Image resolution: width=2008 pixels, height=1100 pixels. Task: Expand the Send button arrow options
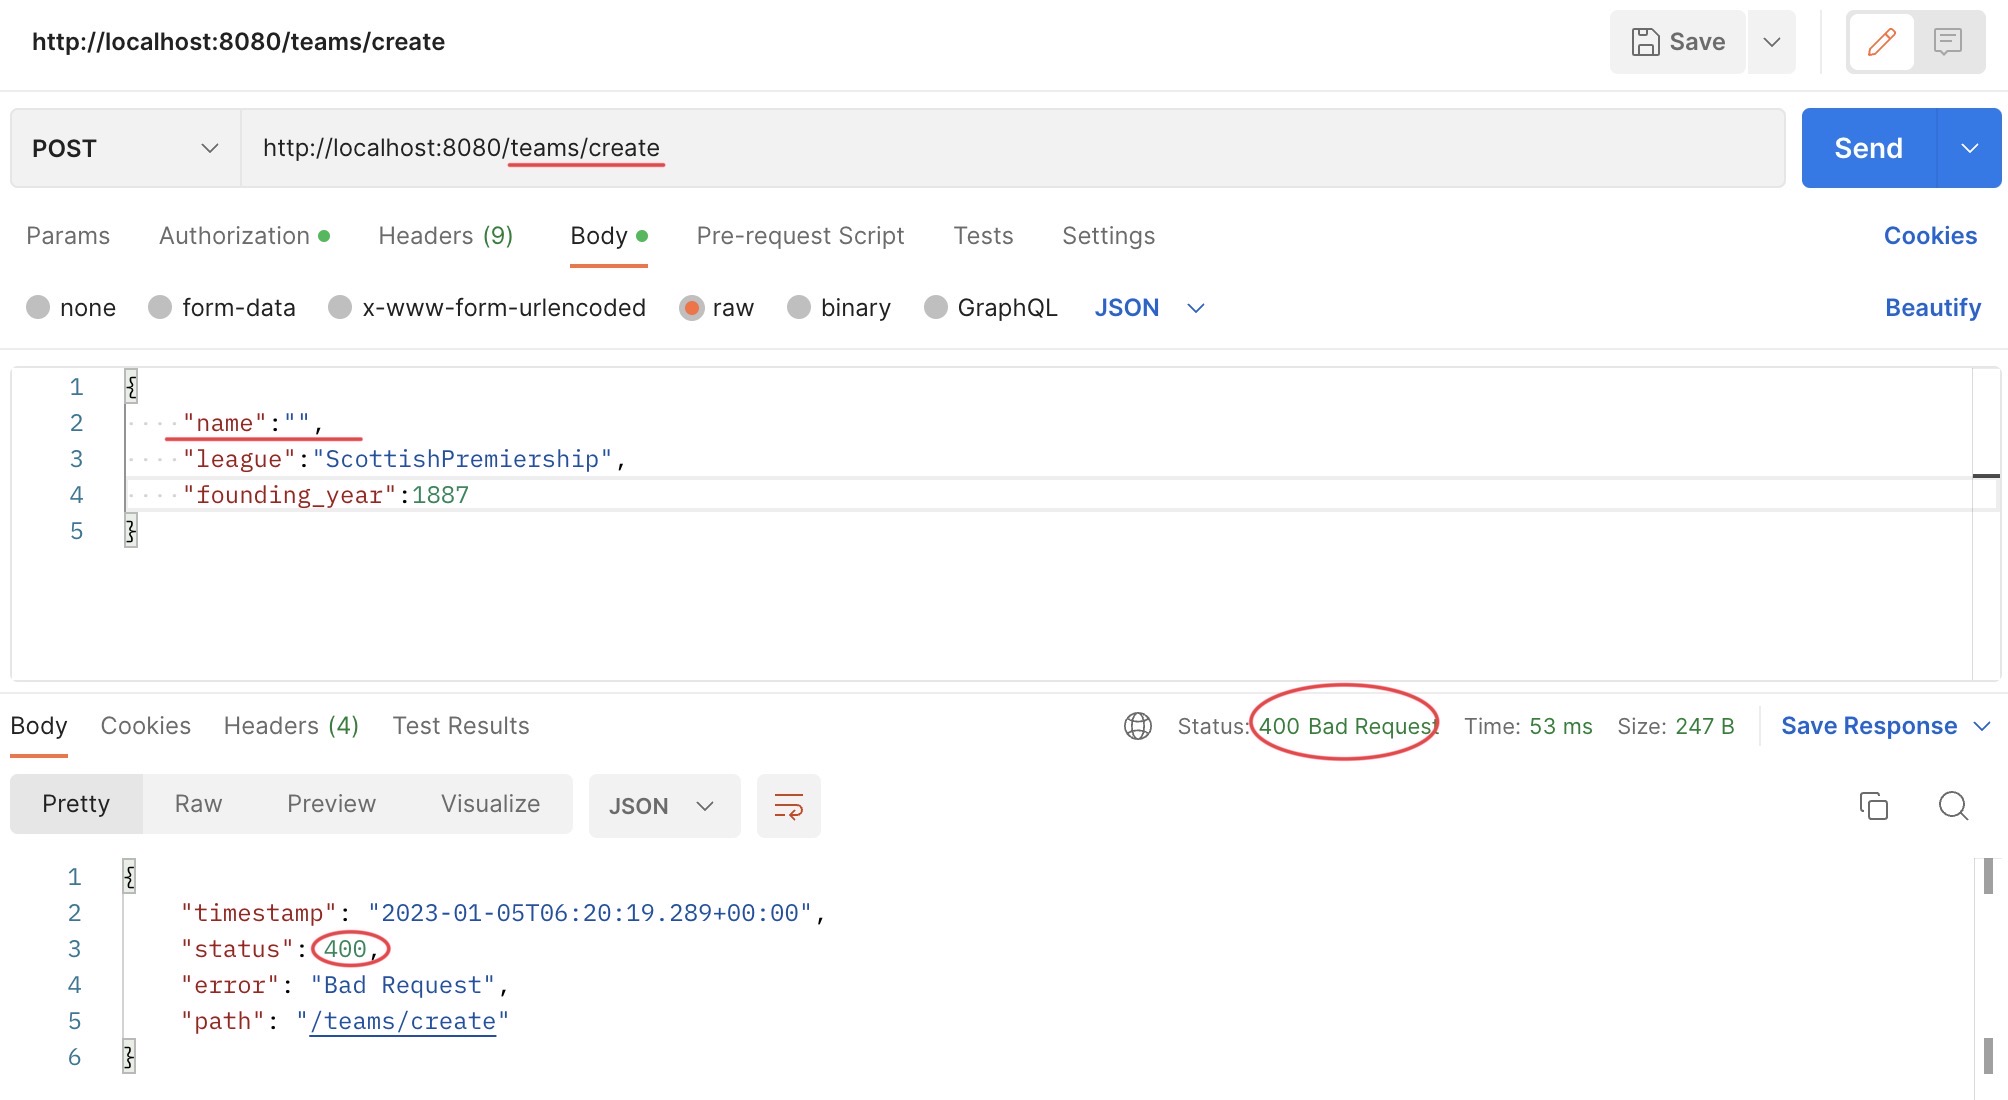(x=1969, y=148)
